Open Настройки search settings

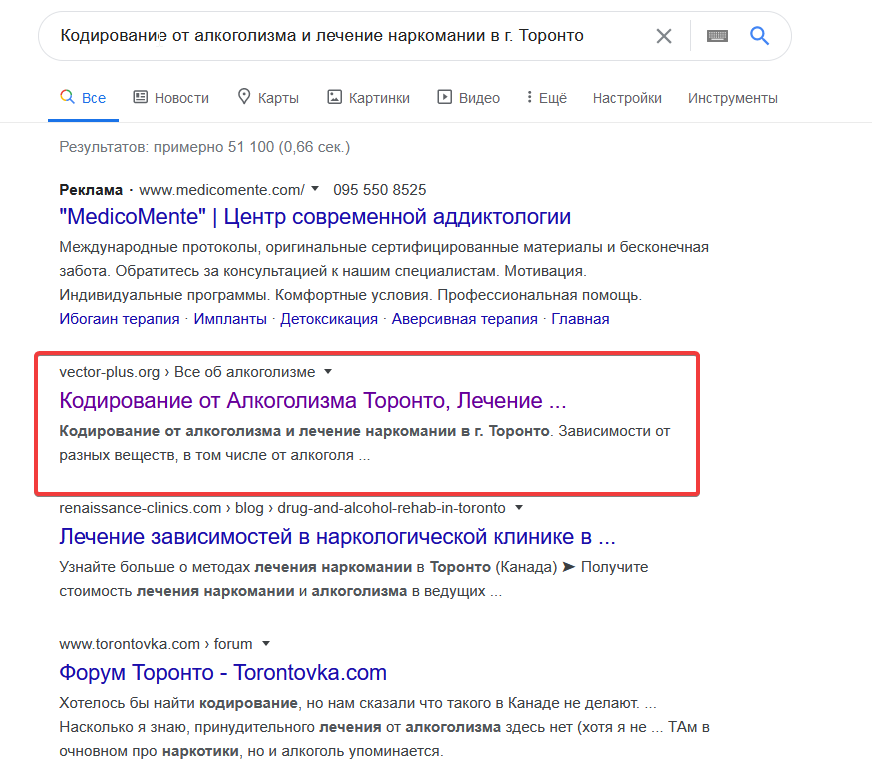point(627,98)
